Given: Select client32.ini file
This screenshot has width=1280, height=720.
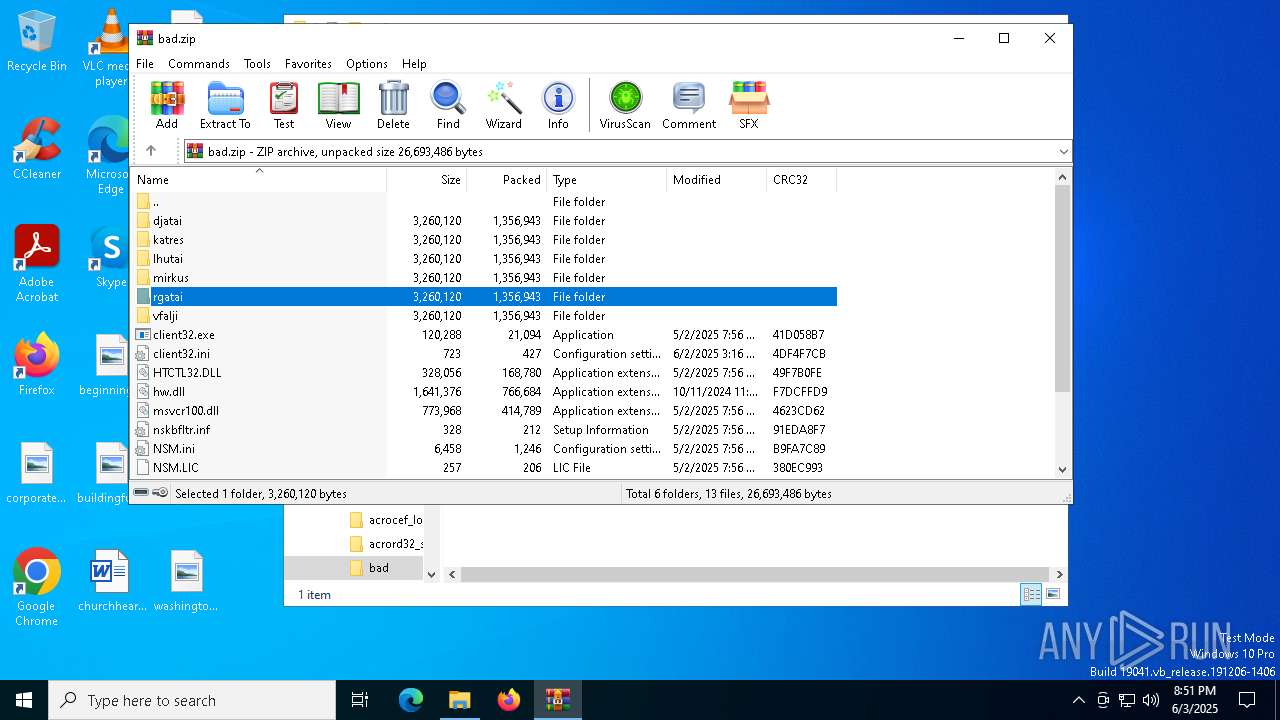Looking at the screenshot, I should (x=484, y=354).
